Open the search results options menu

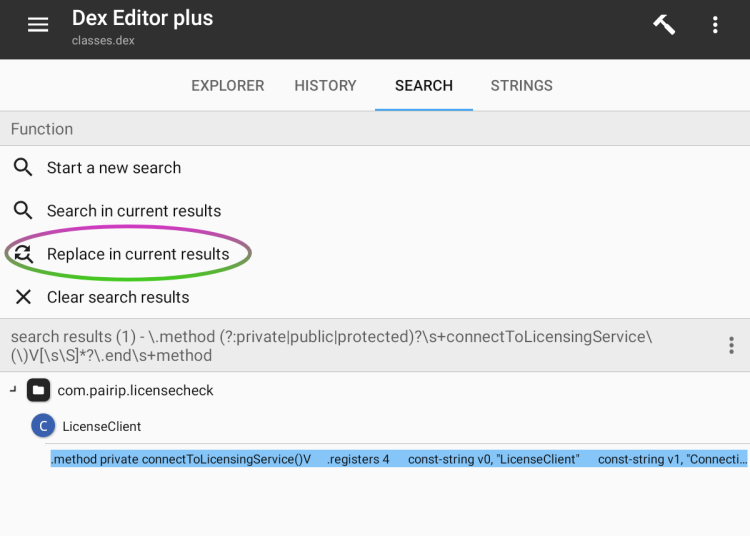(x=731, y=345)
